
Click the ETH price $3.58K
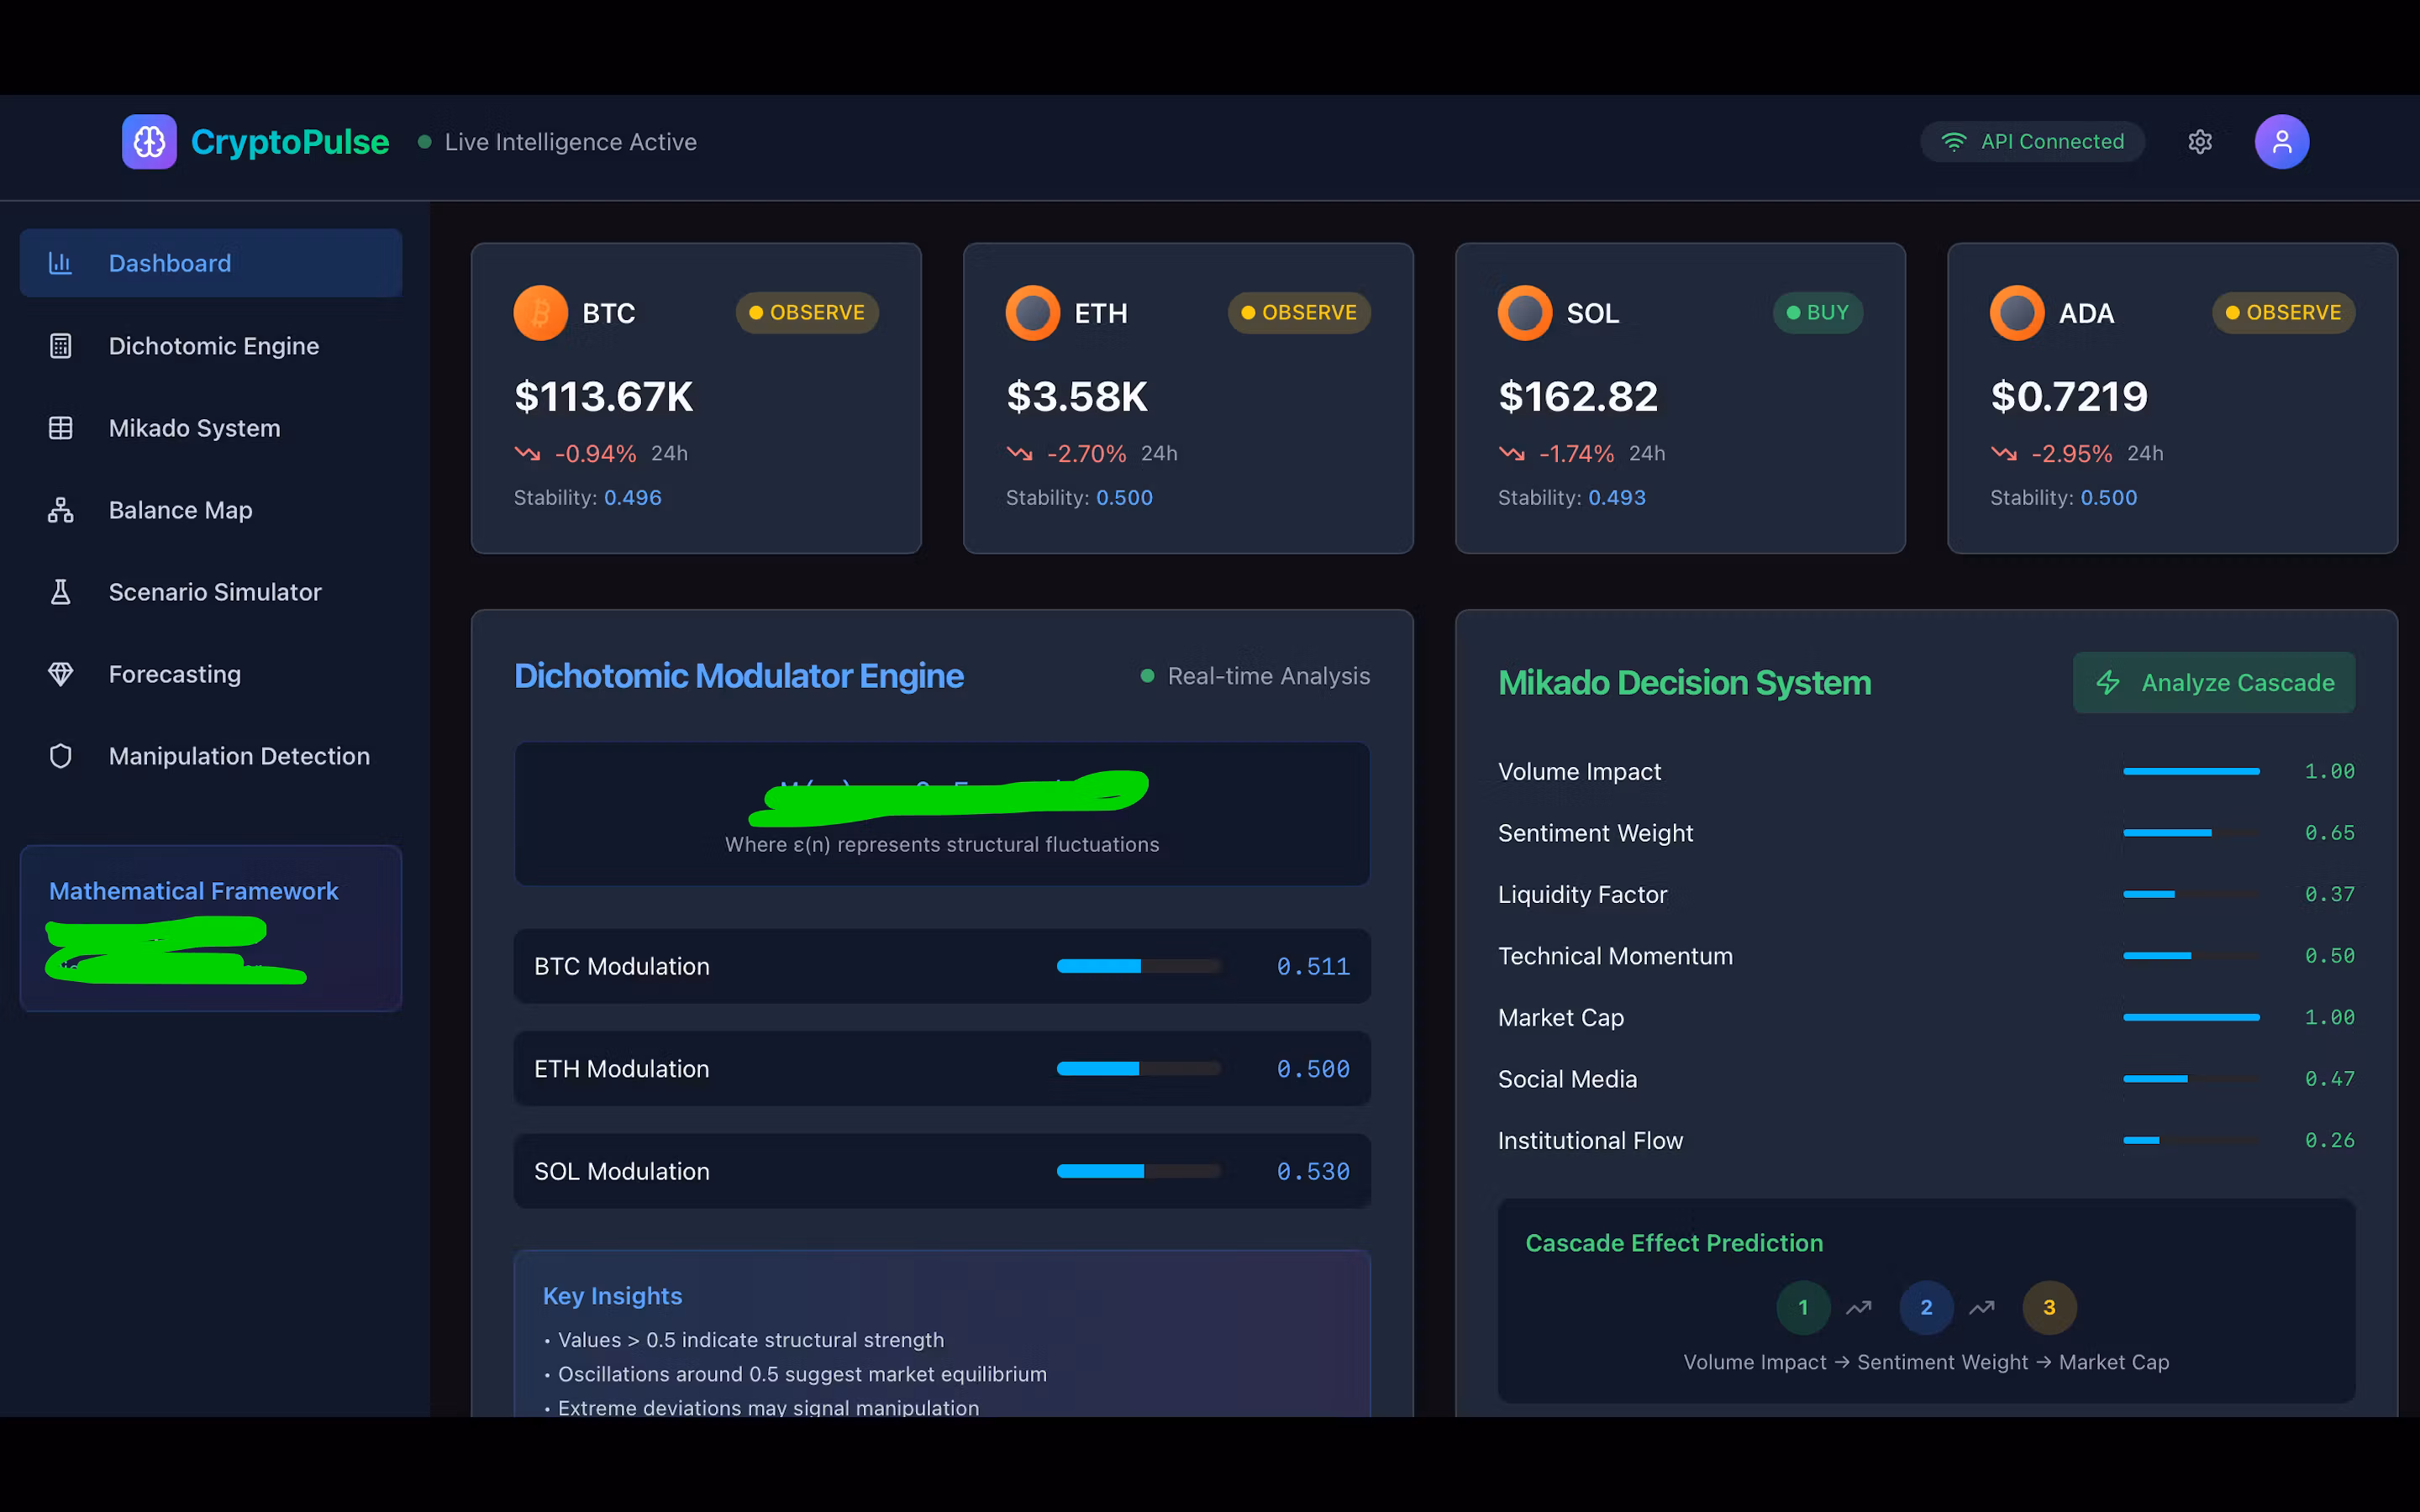tap(1077, 397)
